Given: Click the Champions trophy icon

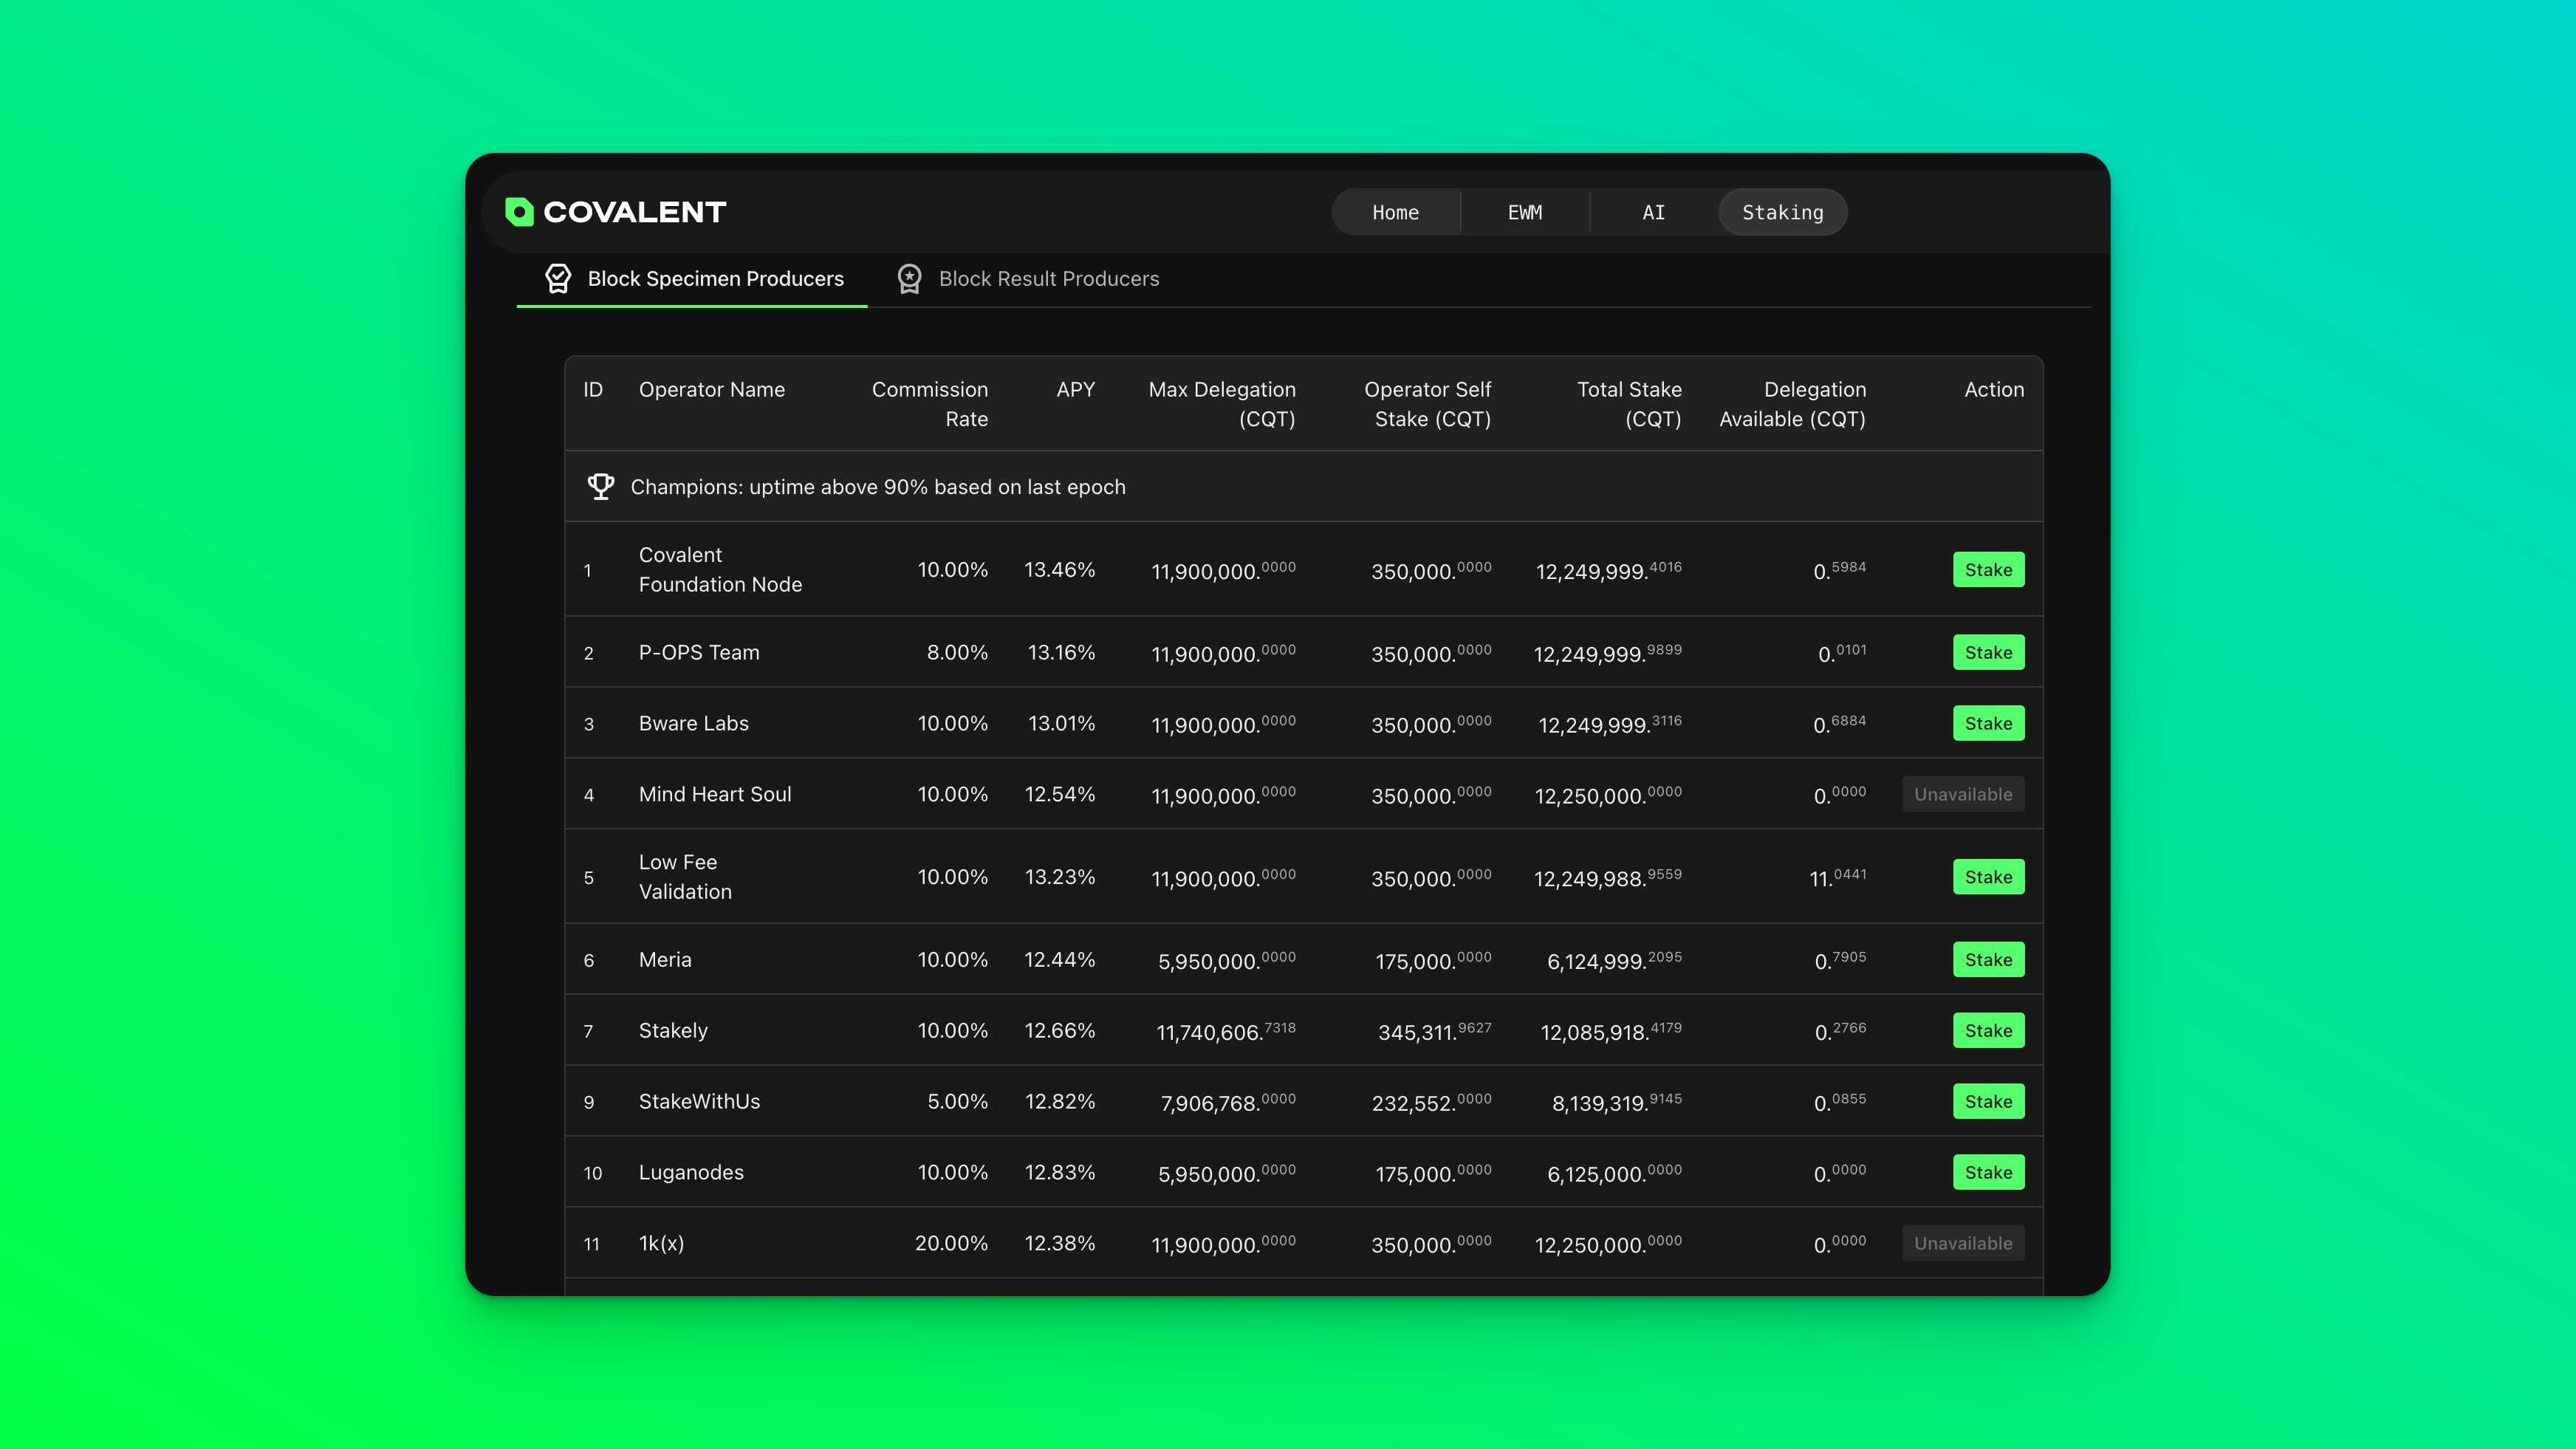Looking at the screenshot, I should tap(600, 487).
